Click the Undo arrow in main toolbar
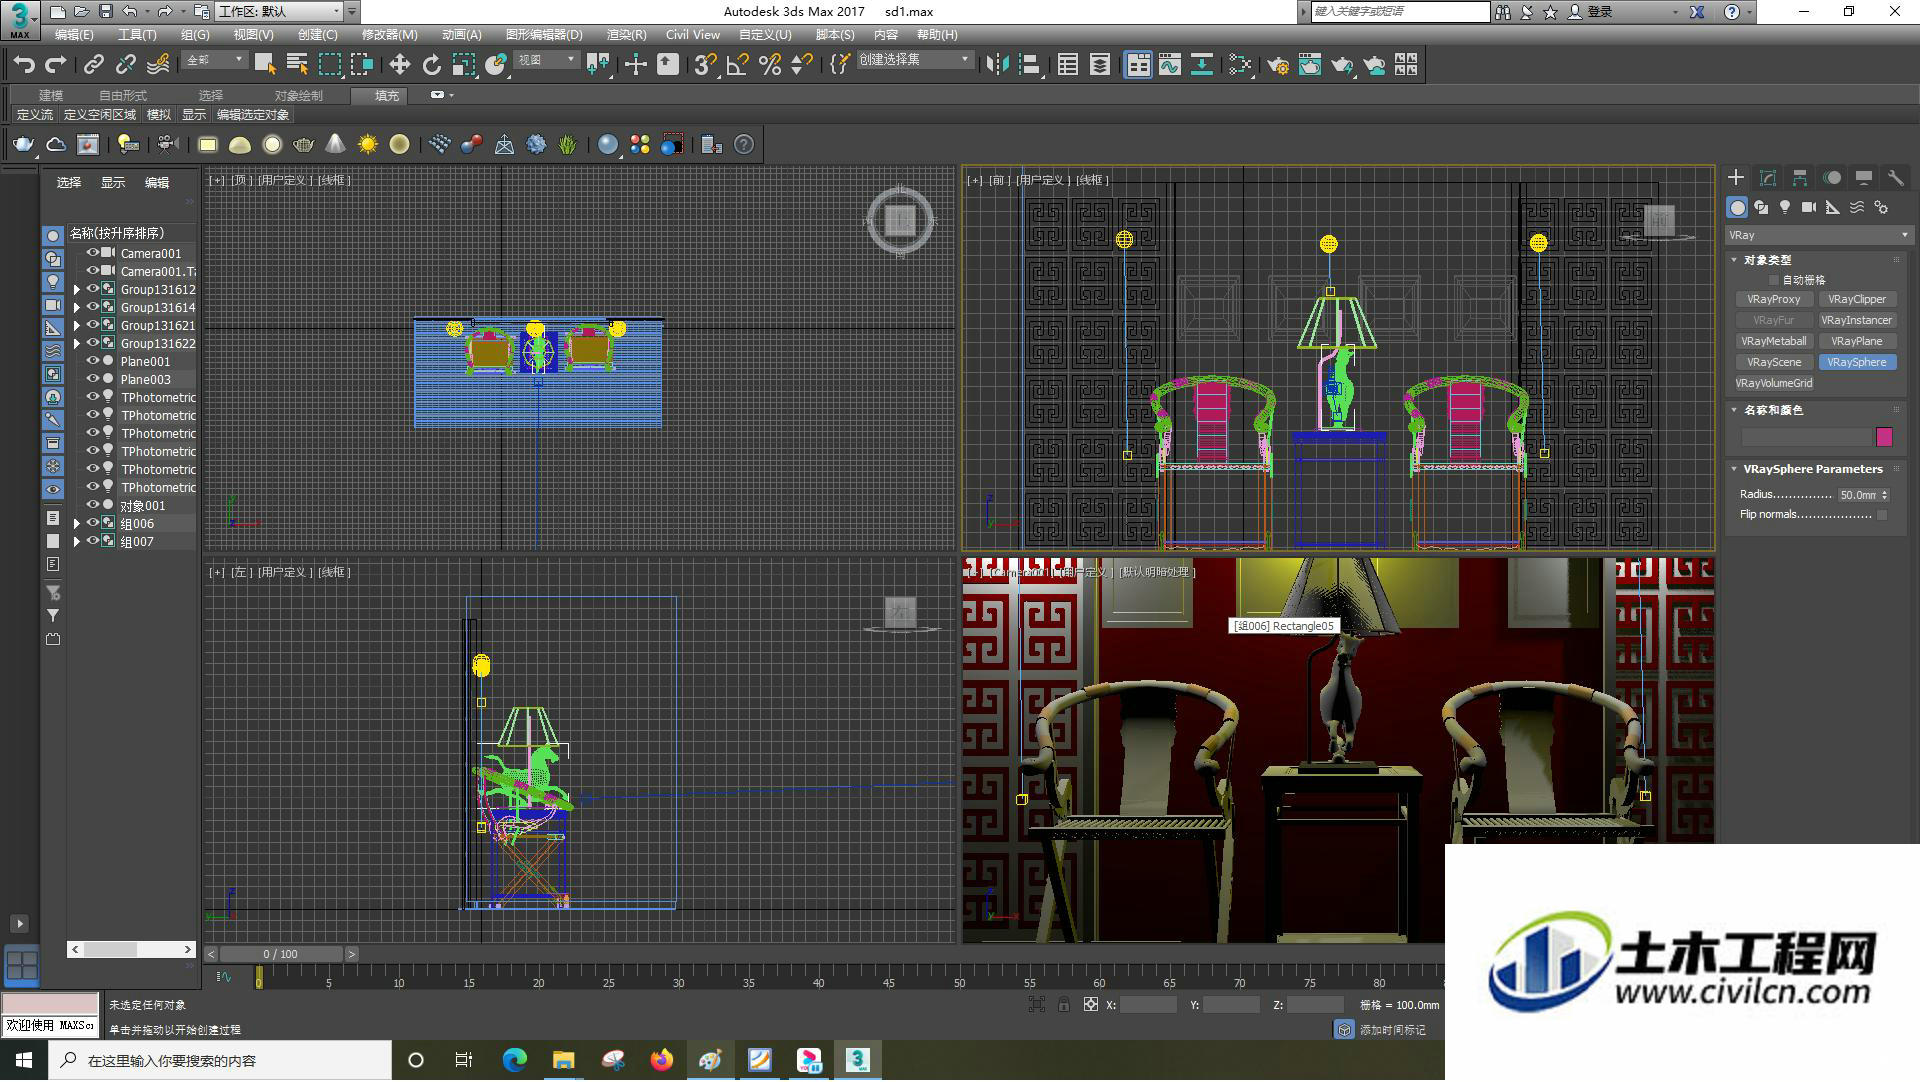 pyautogui.click(x=24, y=65)
